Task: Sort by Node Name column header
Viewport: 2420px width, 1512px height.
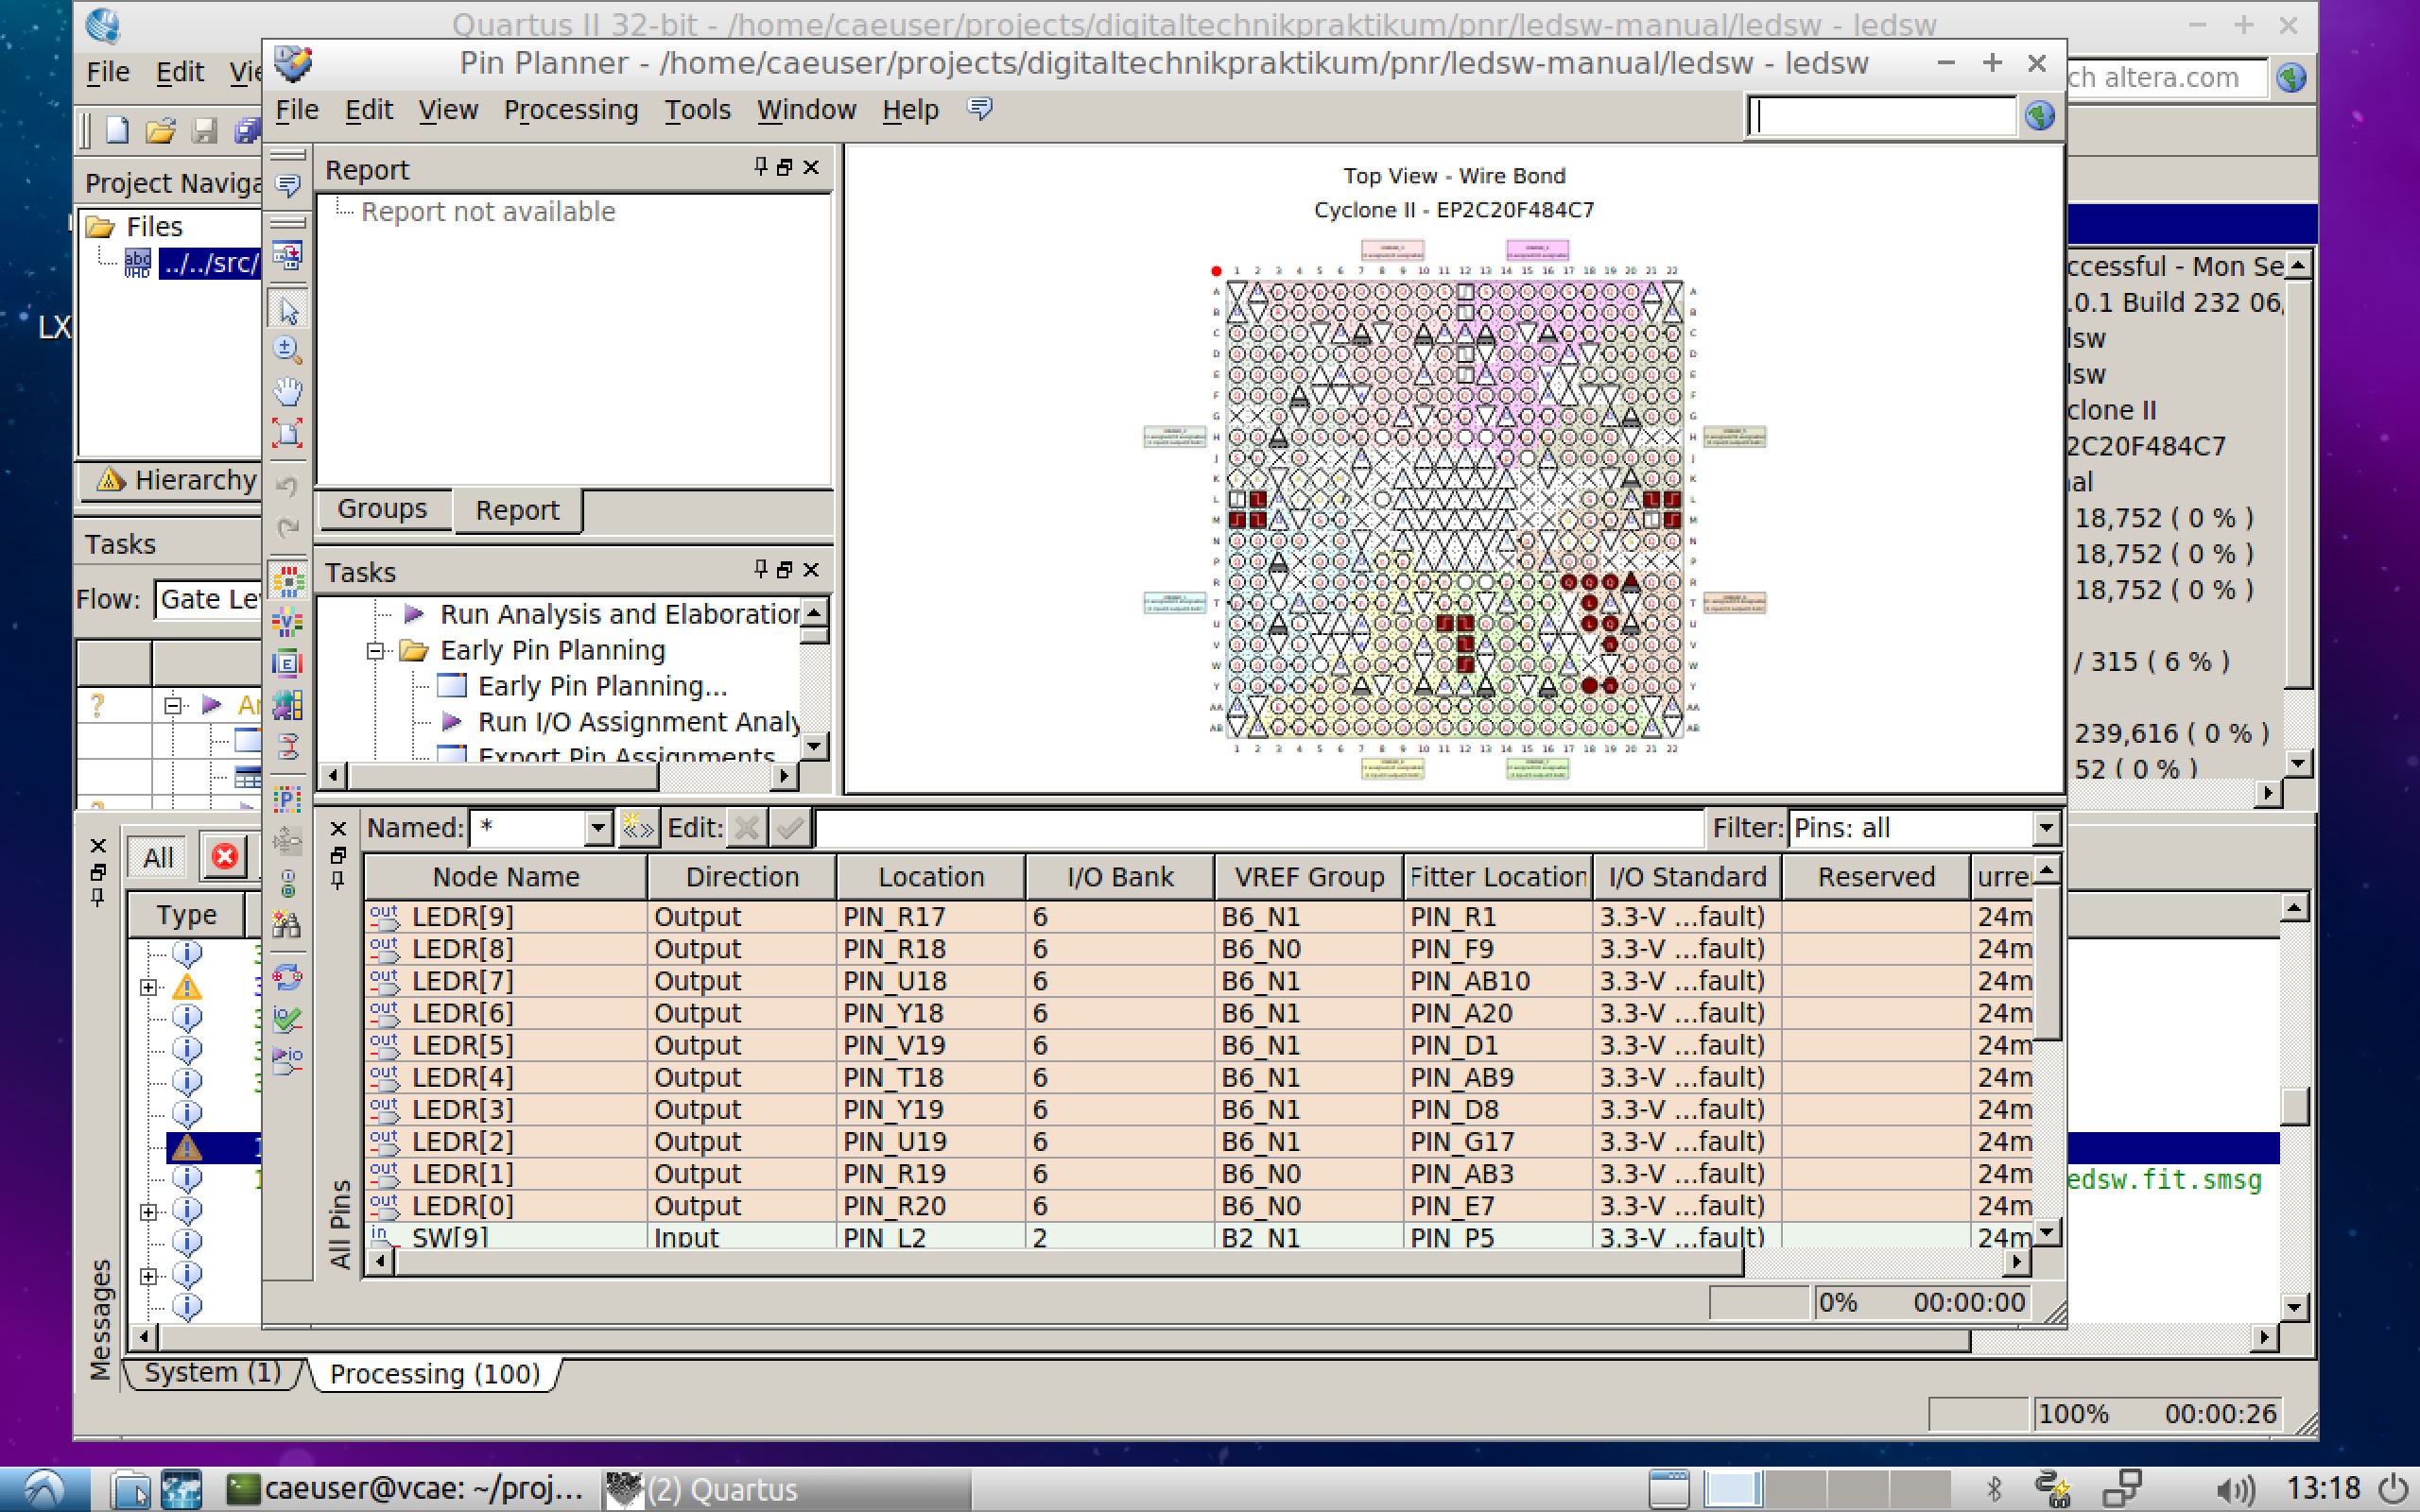Action: pos(506,877)
